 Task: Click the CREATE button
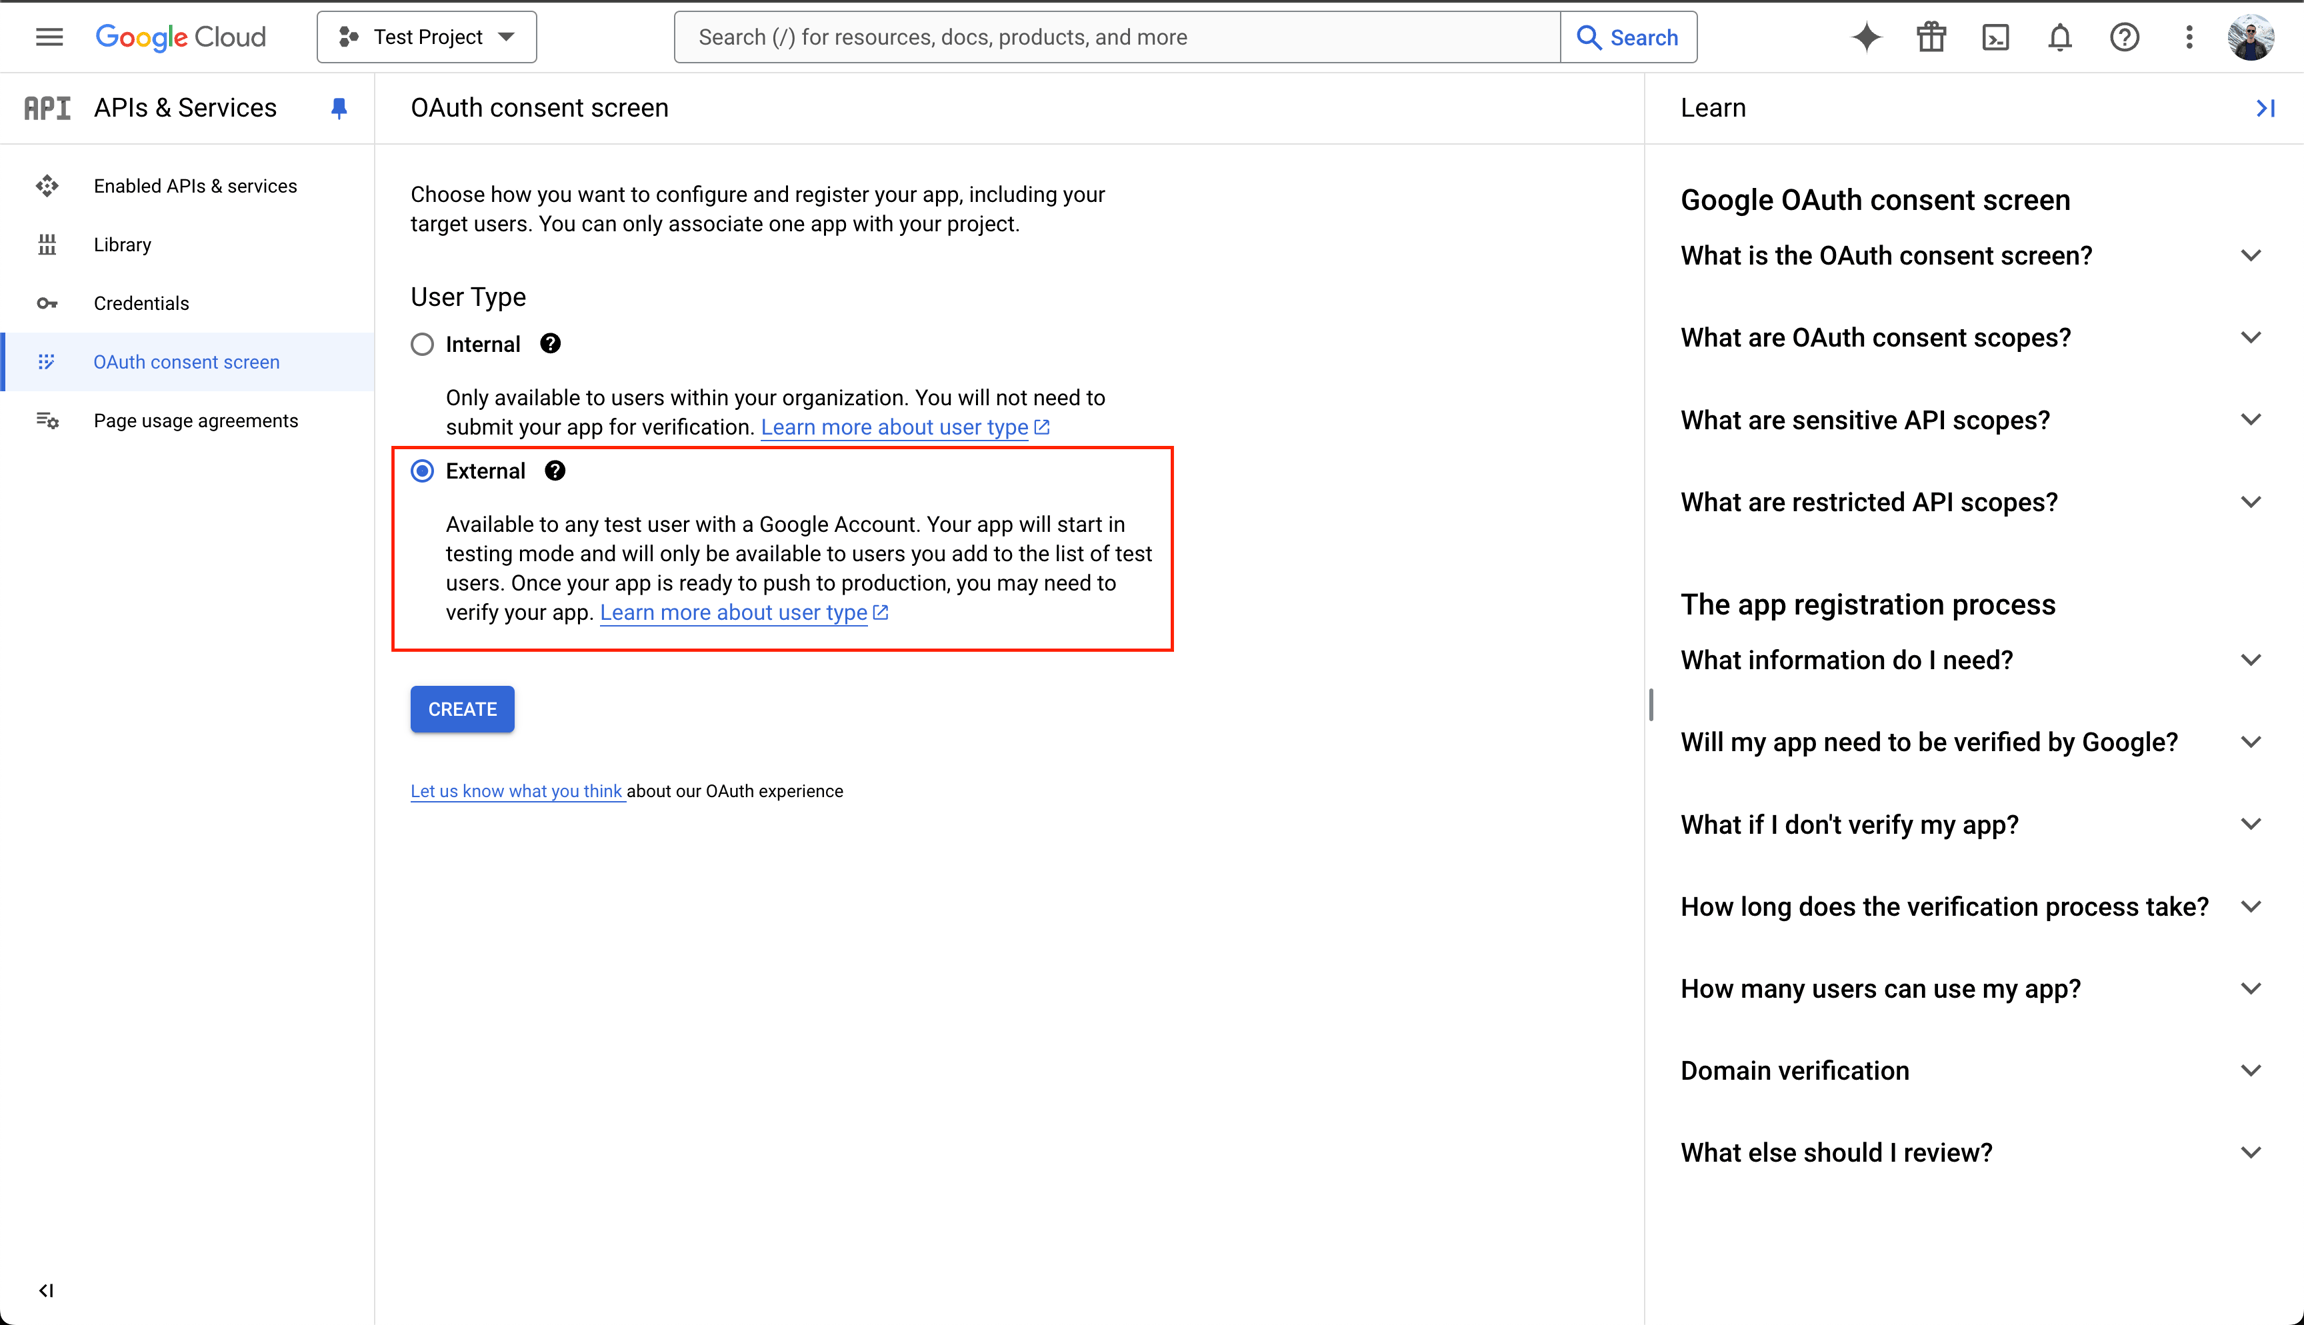coord(461,709)
